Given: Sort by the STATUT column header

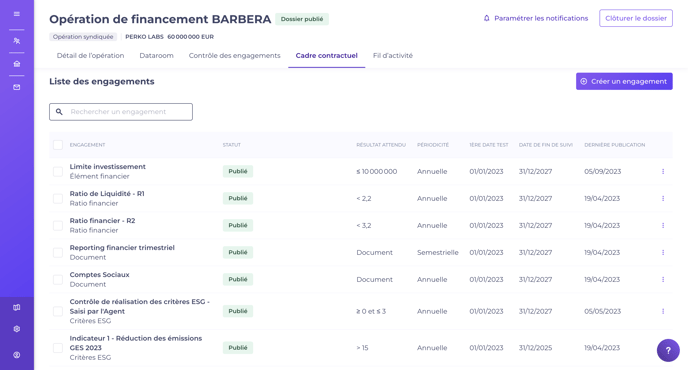Looking at the screenshot, I should (x=232, y=145).
